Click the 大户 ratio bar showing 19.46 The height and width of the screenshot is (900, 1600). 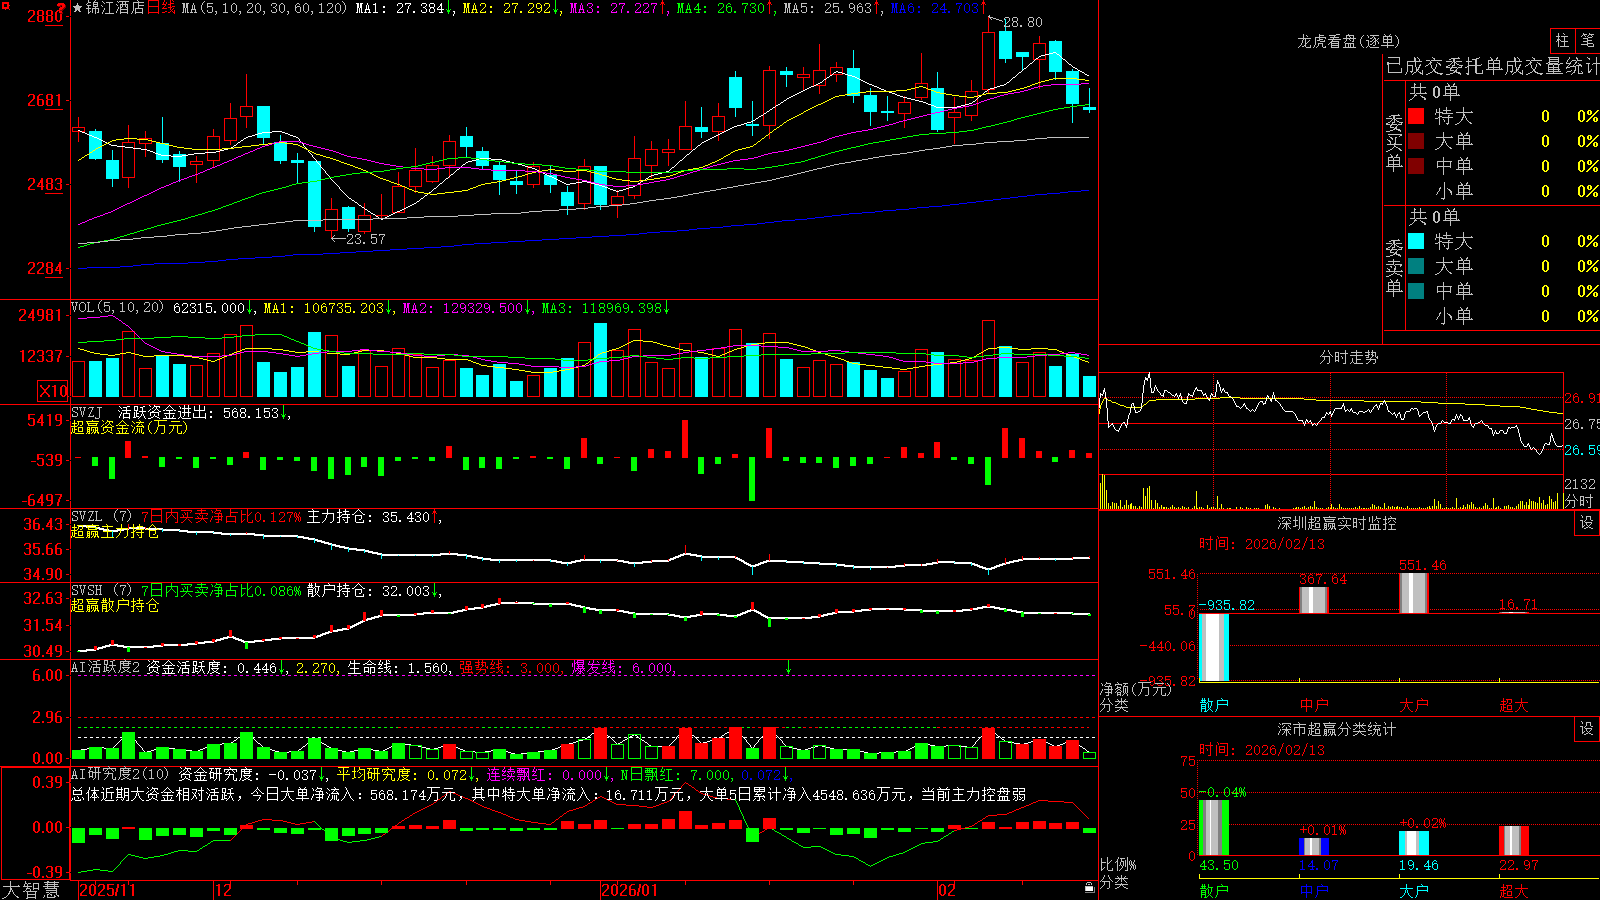(1414, 843)
